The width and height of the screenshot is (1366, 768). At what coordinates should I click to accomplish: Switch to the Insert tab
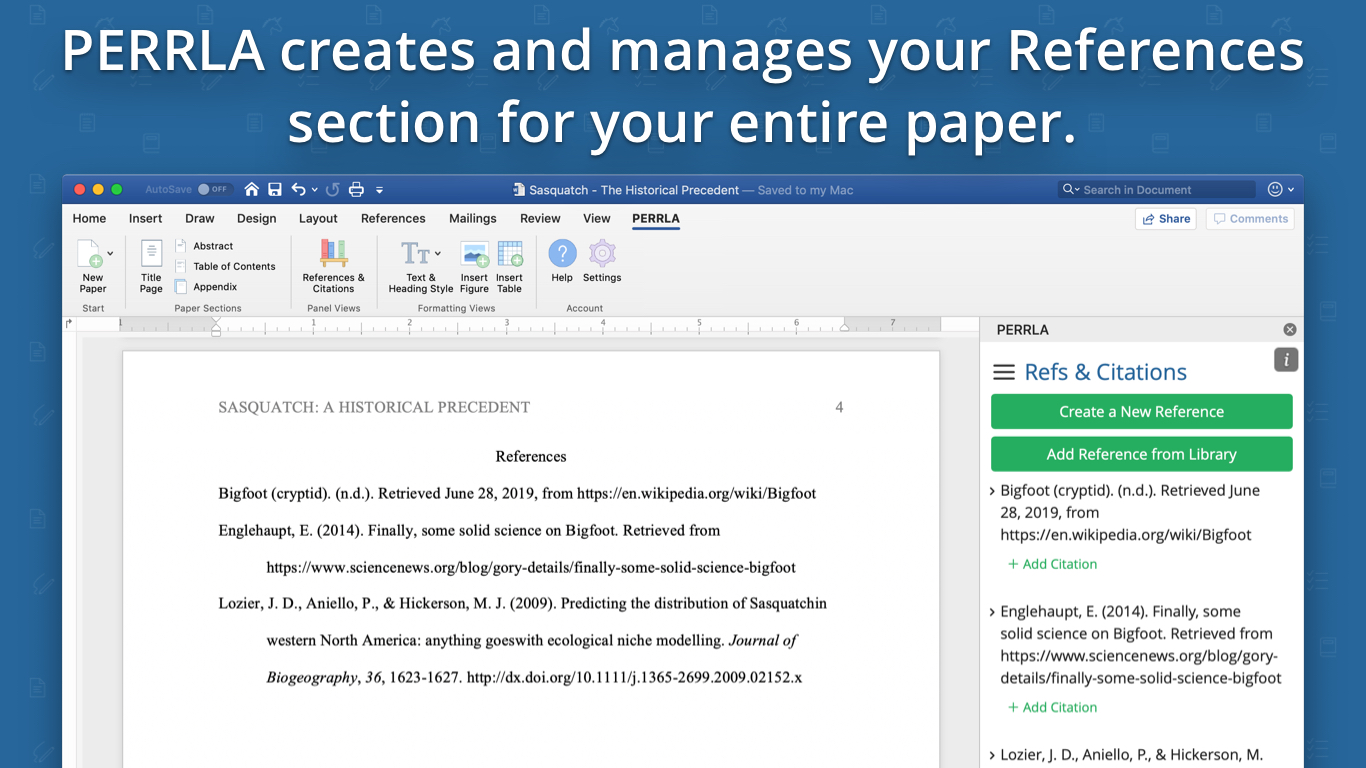pyautogui.click(x=145, y=218)
